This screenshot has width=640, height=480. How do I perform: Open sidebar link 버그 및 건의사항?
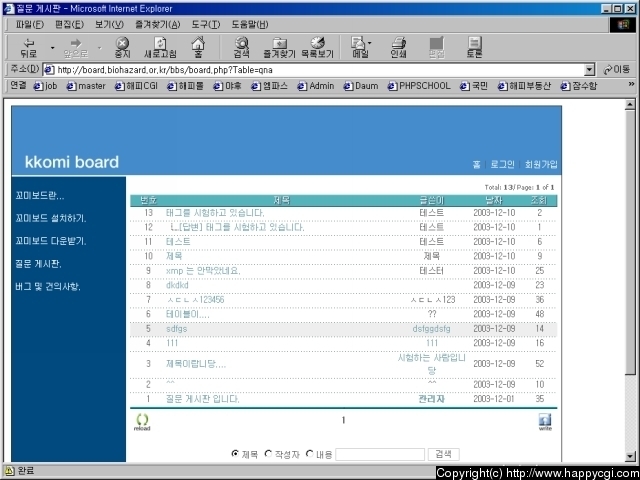[48, 287]
